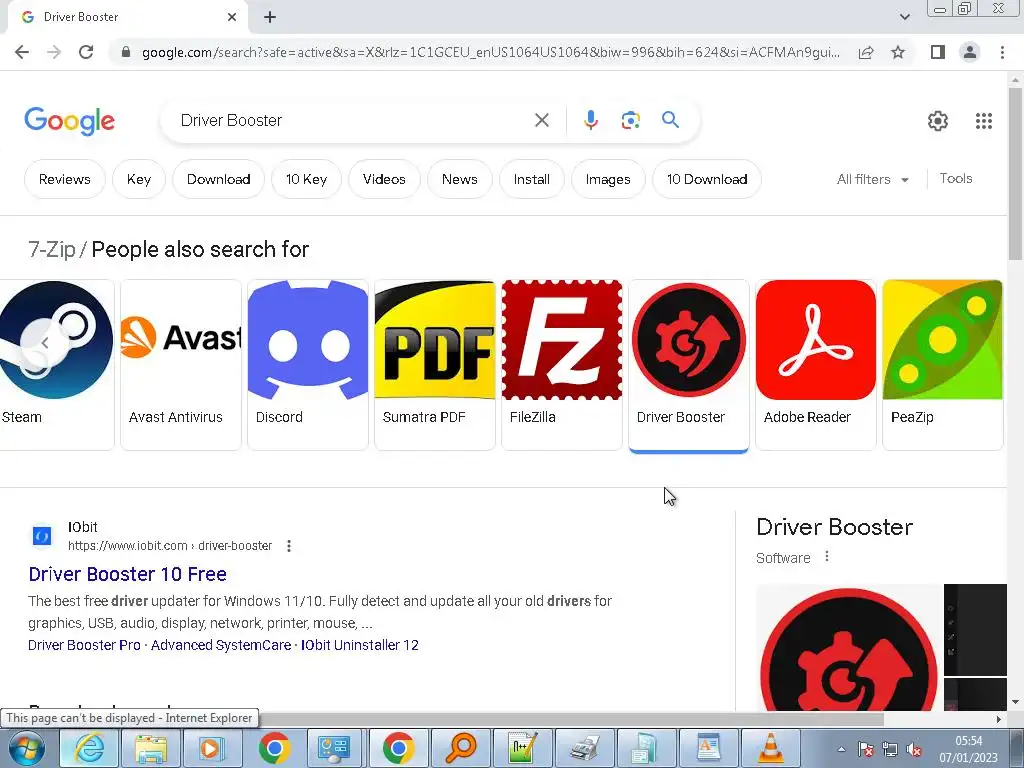Focus the Chrome address bar
The height and width of the screenshot is (768, 1024).
pyautogui.click(x=490, y=52)
